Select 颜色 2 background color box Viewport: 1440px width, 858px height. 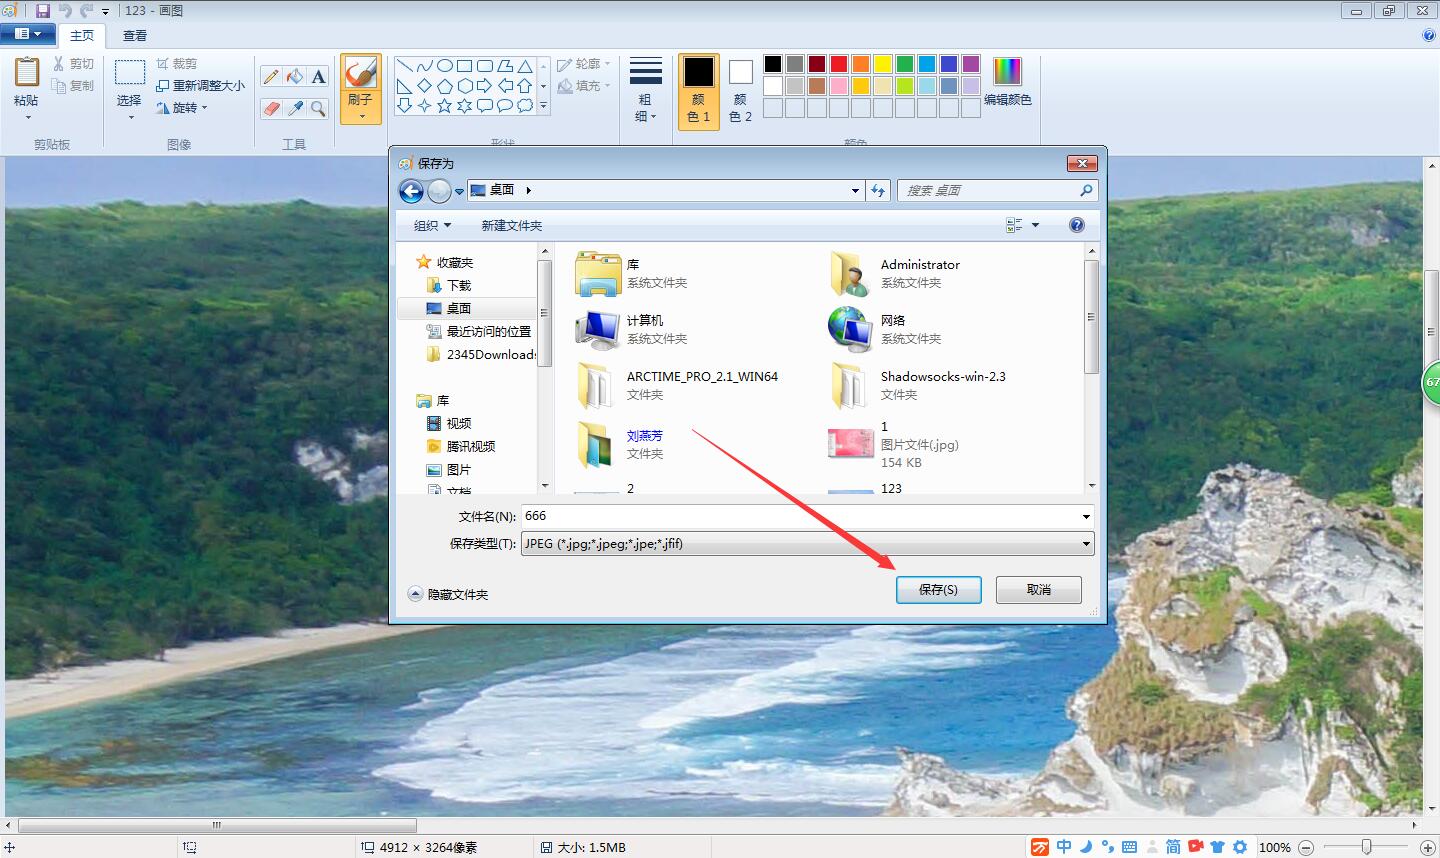point(740,90)
